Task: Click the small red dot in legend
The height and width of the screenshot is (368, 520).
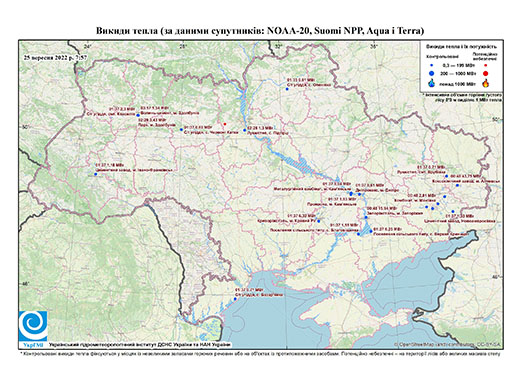Action: click(x=486, y=65)
